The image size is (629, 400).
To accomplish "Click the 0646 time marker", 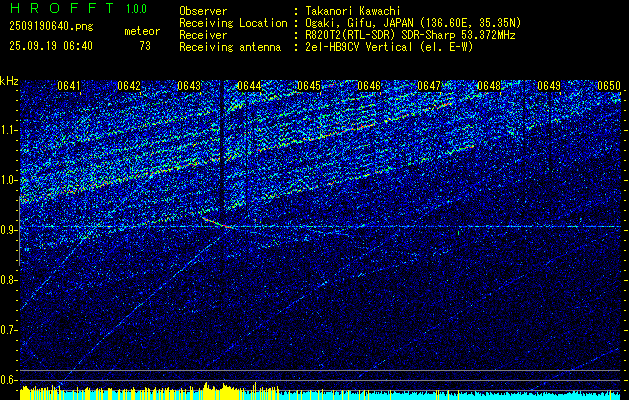I will click(369, 86).
